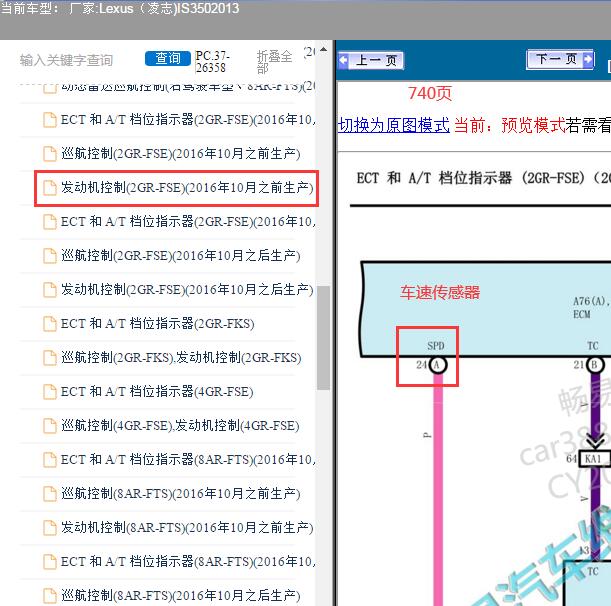Open 发动机控制(8AR-FTS) 2016年10月之前生产 item
Screen dimensions: 611x606
tap(187, 528)
